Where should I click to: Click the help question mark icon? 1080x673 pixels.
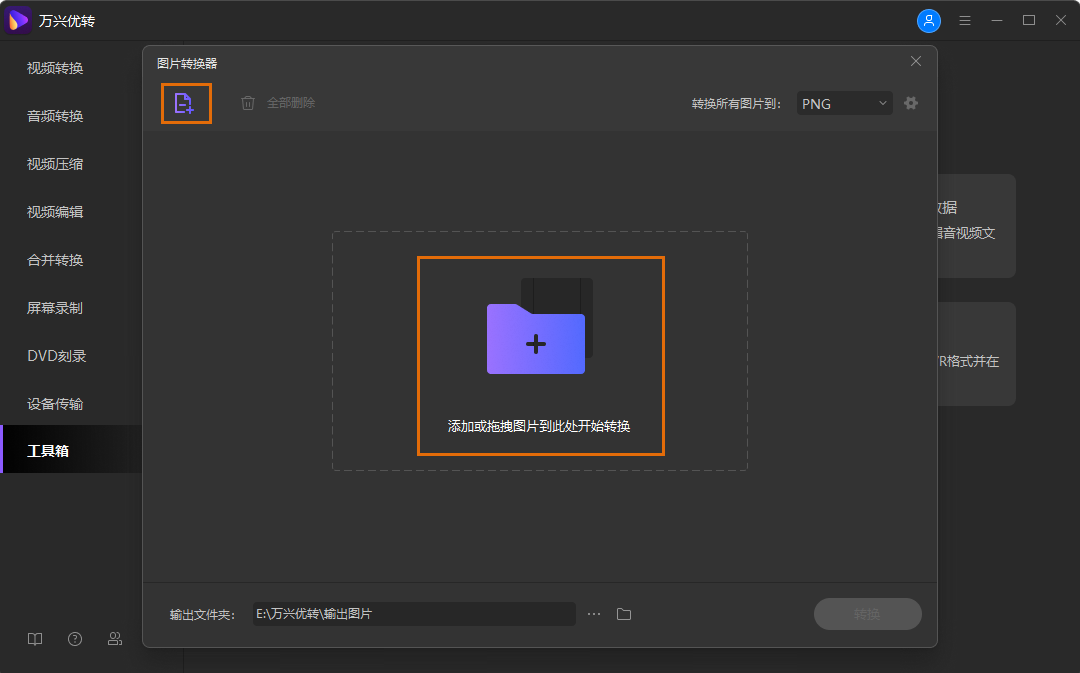pos(74,639)
